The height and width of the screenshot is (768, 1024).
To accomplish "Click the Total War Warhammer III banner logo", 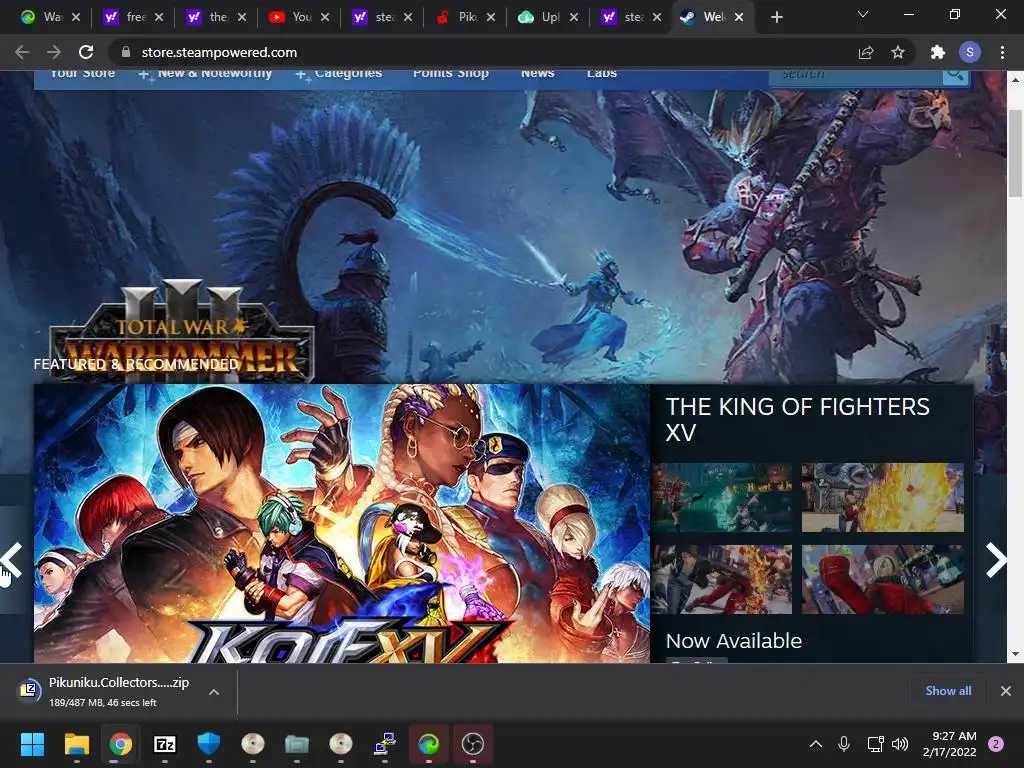I will (x=182, y=330).
